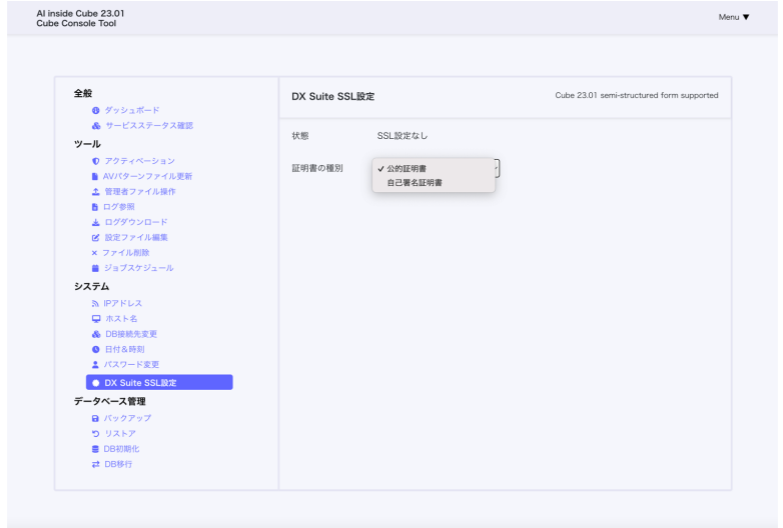
Task: Open the リストア page link
Action: click(122, 433)
